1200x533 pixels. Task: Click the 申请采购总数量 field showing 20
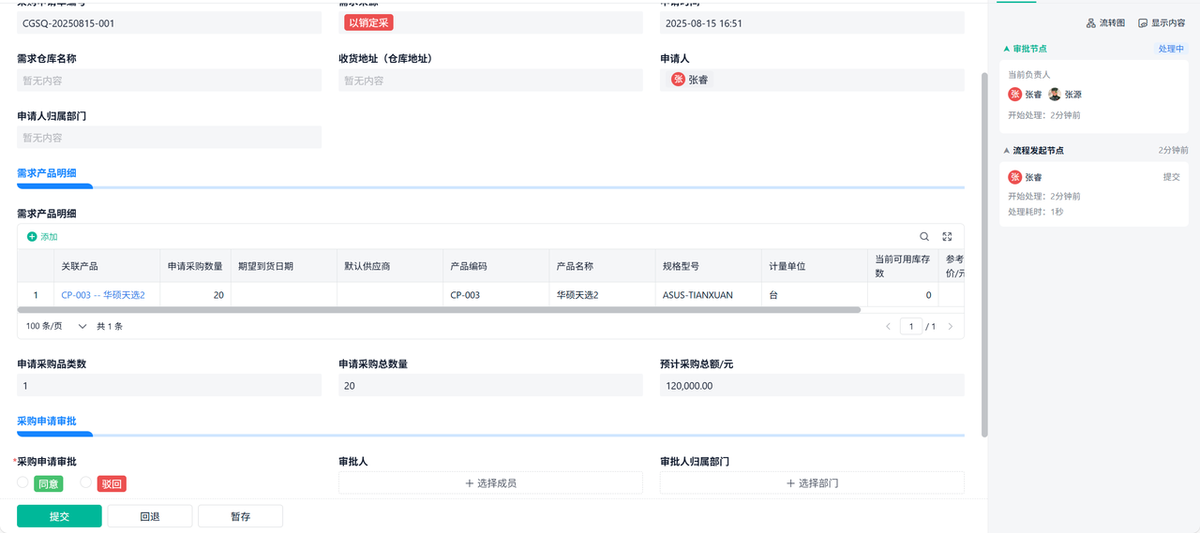point(490,386)
